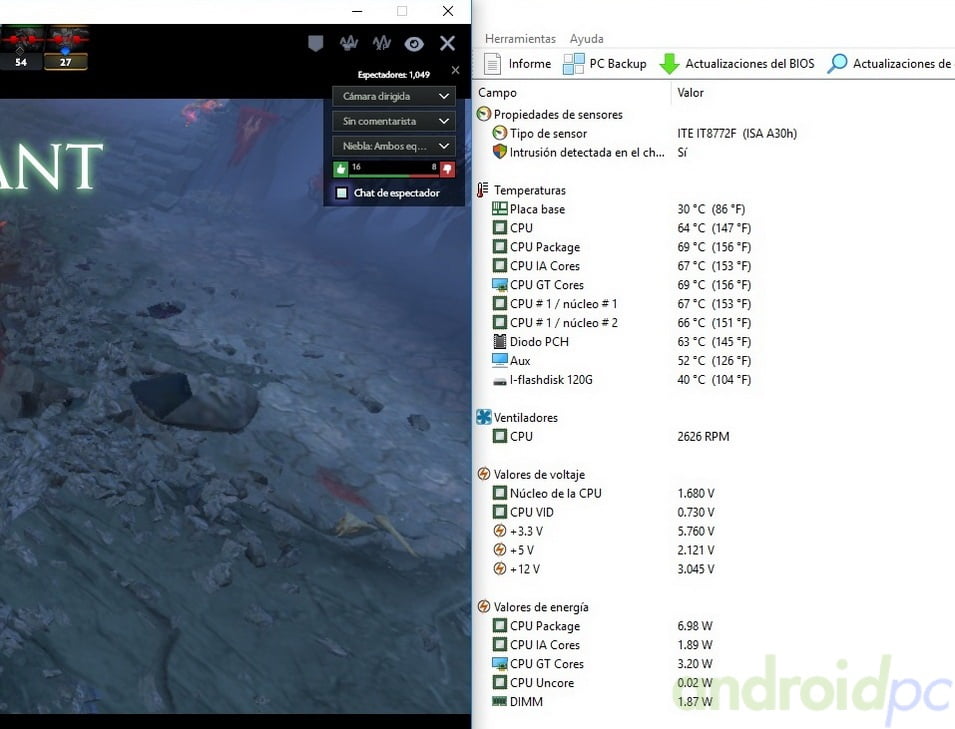Click the Placa base motherboard icon
Screen dimensions: 955x729
499,209
